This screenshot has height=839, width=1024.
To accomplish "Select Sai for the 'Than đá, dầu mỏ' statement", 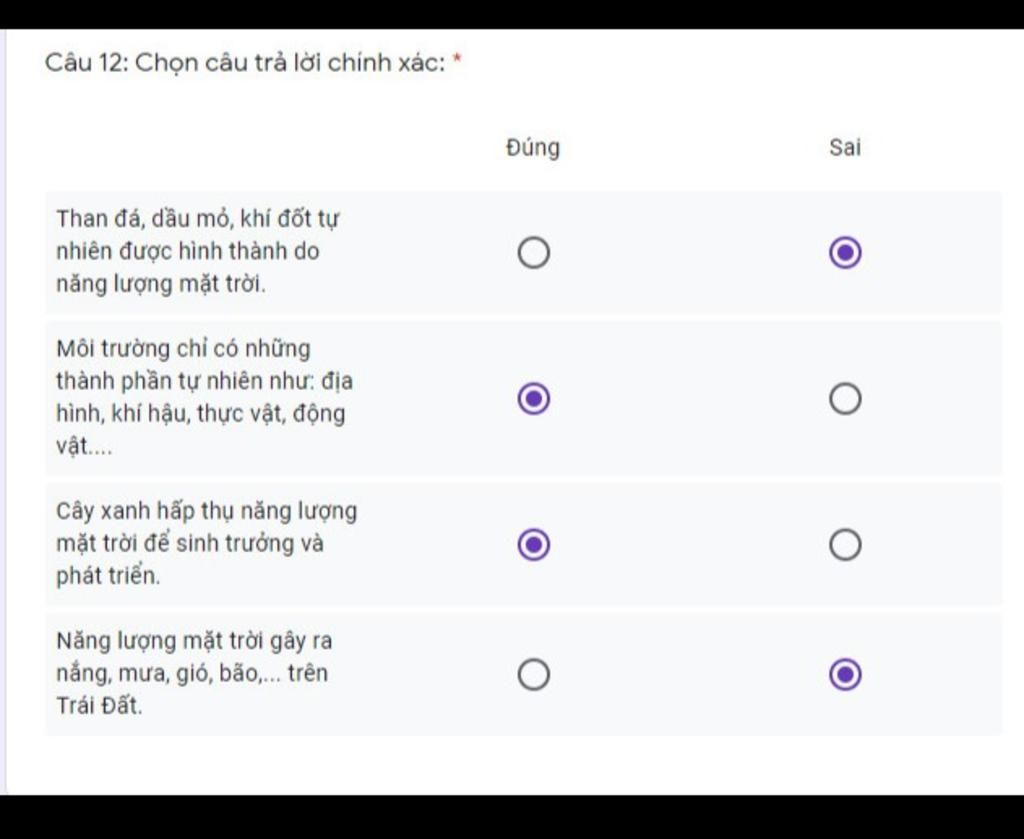I will pos(845,253).
